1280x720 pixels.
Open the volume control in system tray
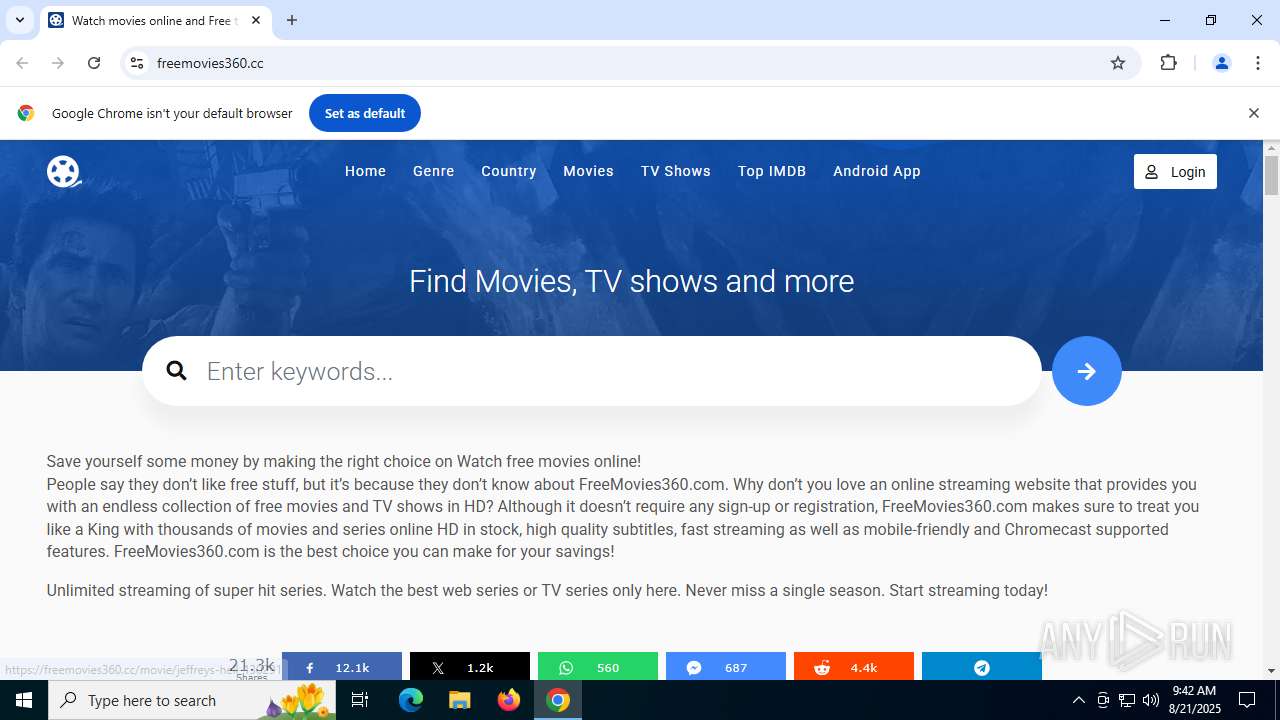[1151, 700]
